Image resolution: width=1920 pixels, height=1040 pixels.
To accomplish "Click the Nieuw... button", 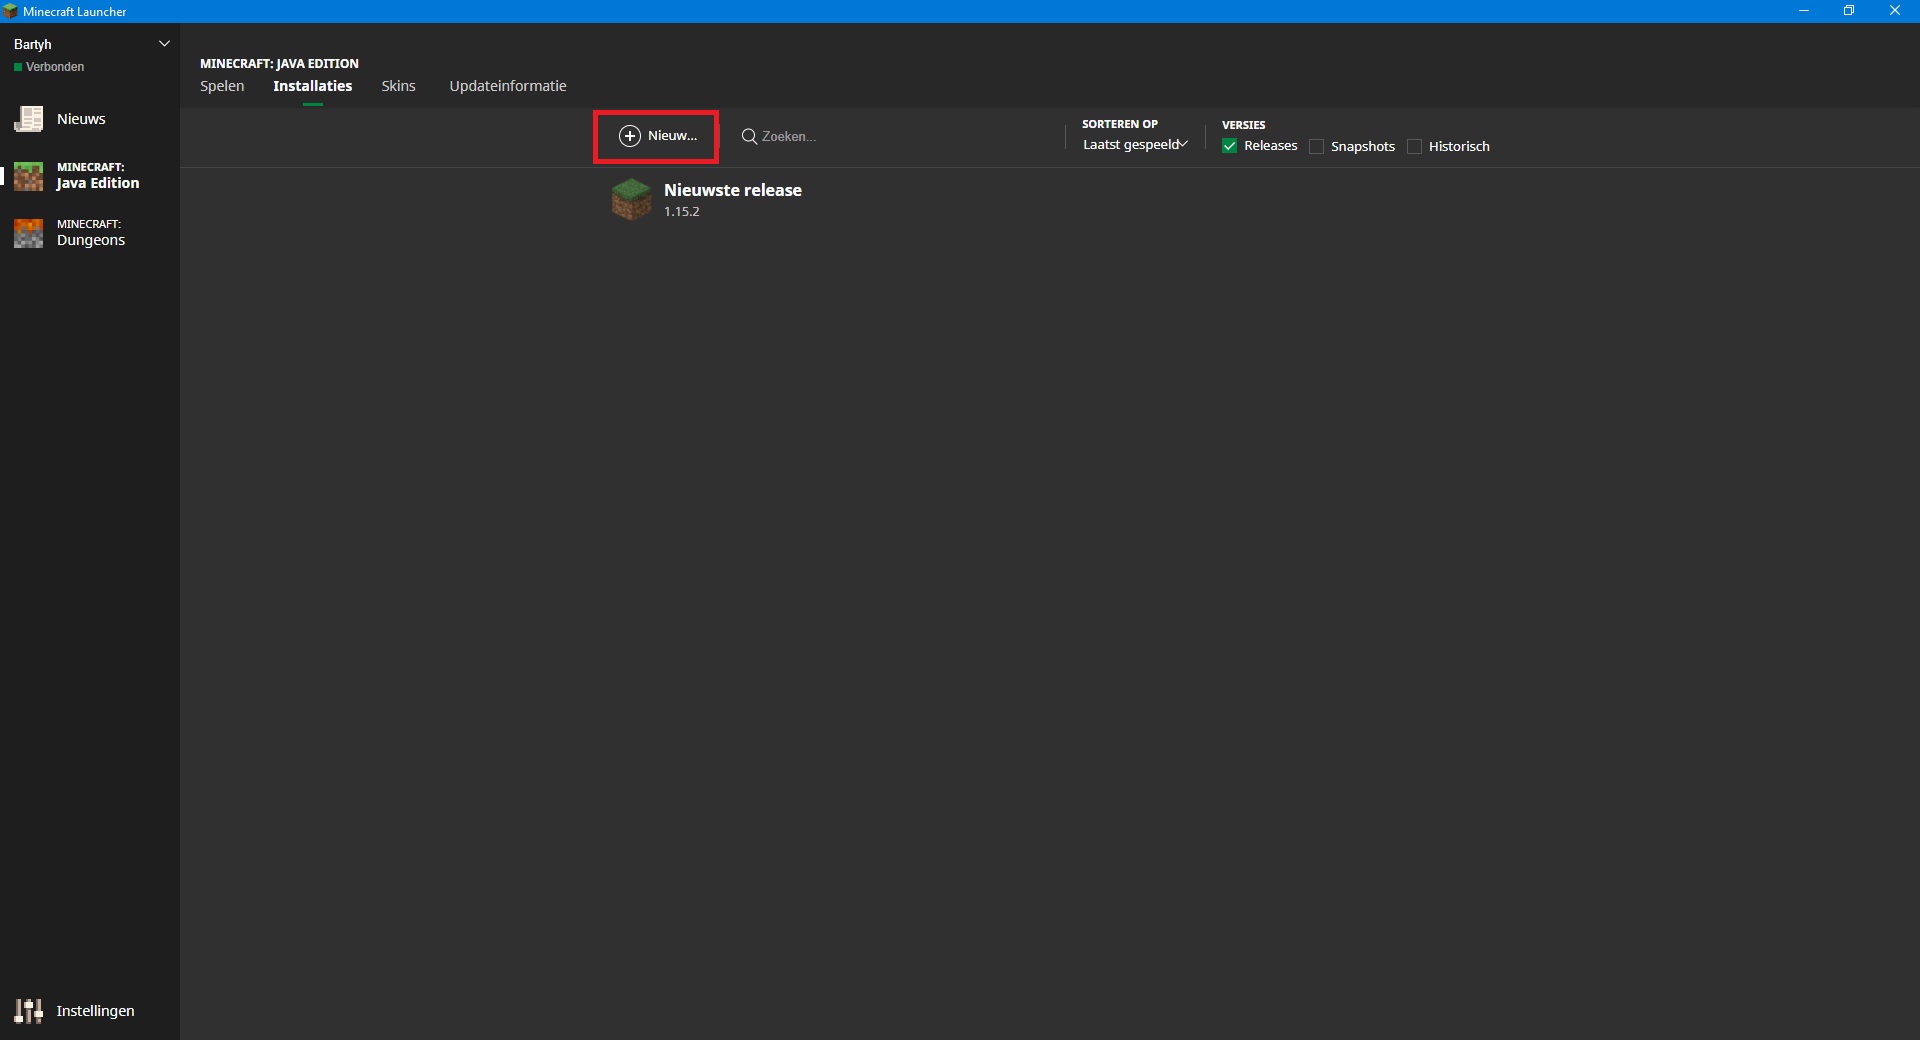I will pyautogui.click(x=656, y=136).
